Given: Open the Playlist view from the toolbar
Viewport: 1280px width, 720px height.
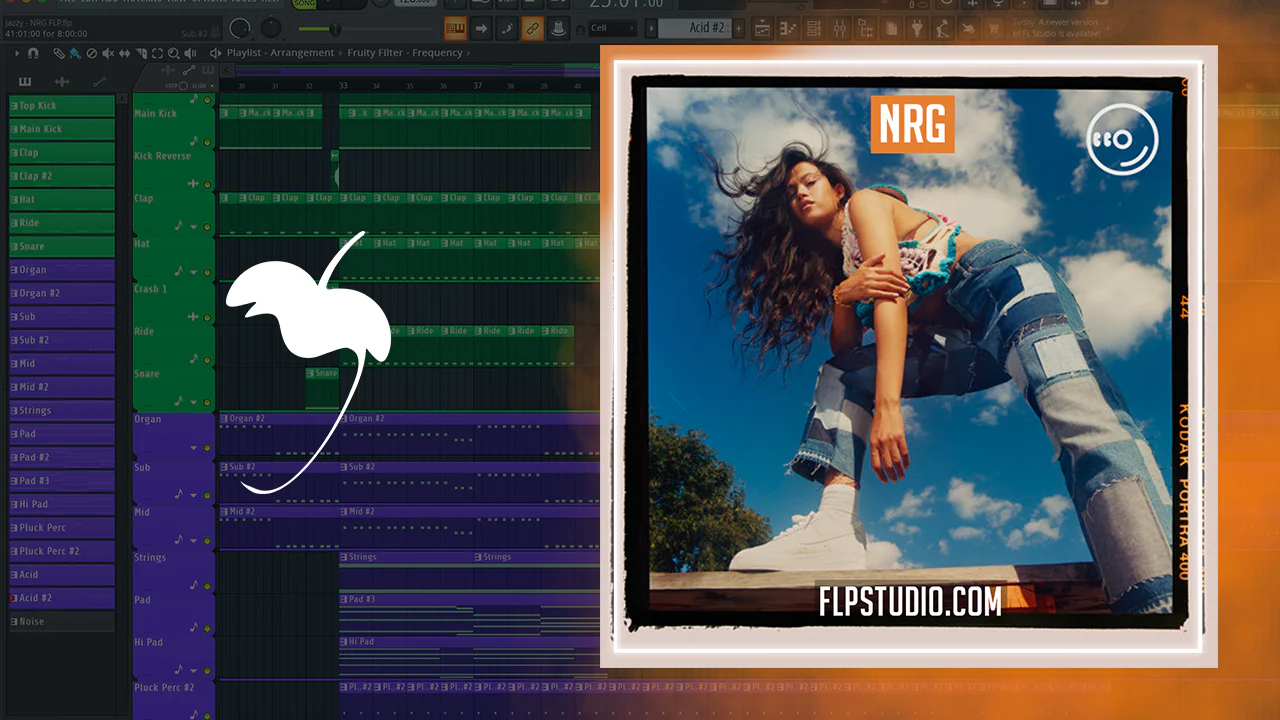Looking at the screenshot, I should click(762, 29).
